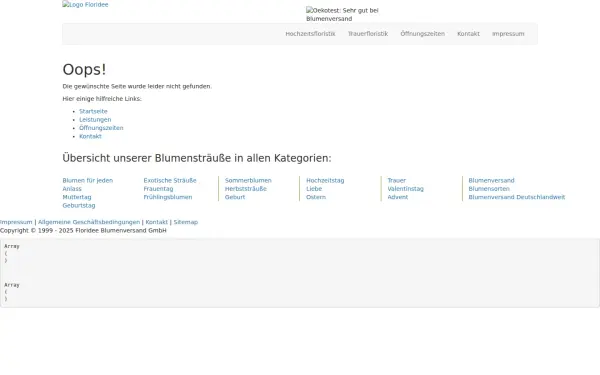Open Sitemap in the footer
This screenshot has width=600, height=375.
click(186, 222)
